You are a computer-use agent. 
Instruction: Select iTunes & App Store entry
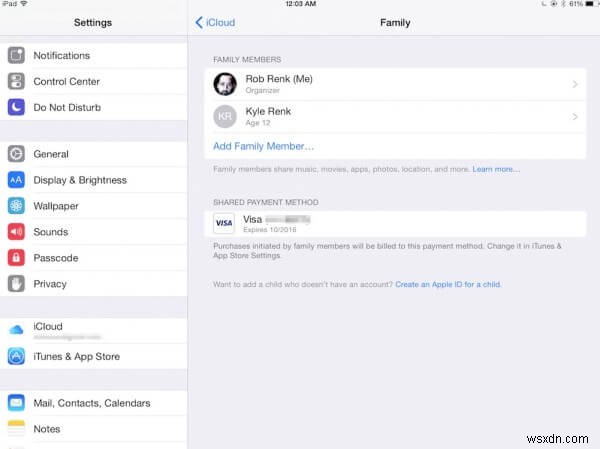coord(94,356)
